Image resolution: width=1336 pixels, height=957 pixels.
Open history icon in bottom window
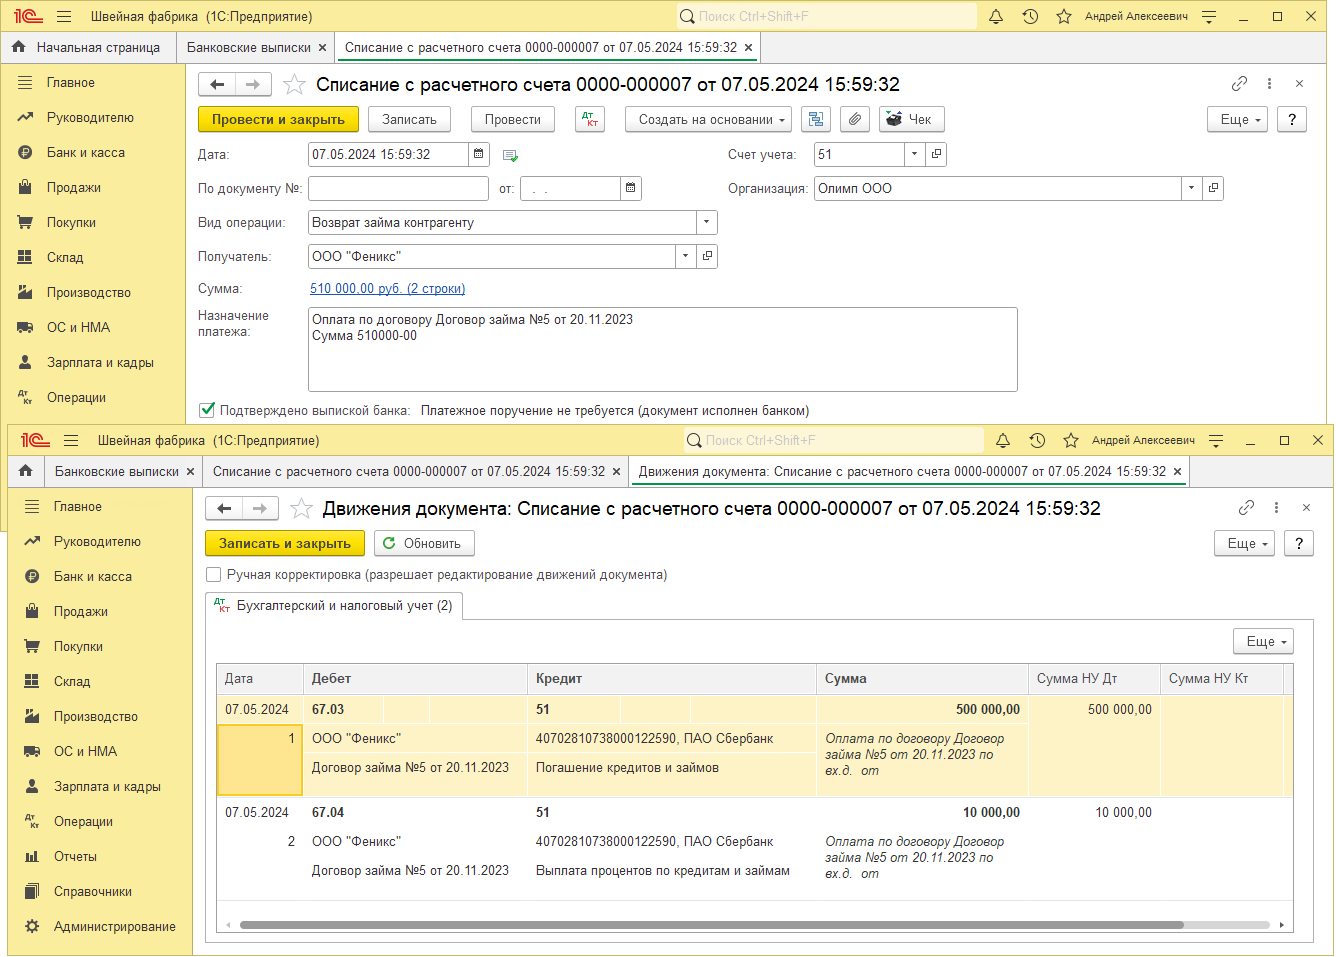1037,440
